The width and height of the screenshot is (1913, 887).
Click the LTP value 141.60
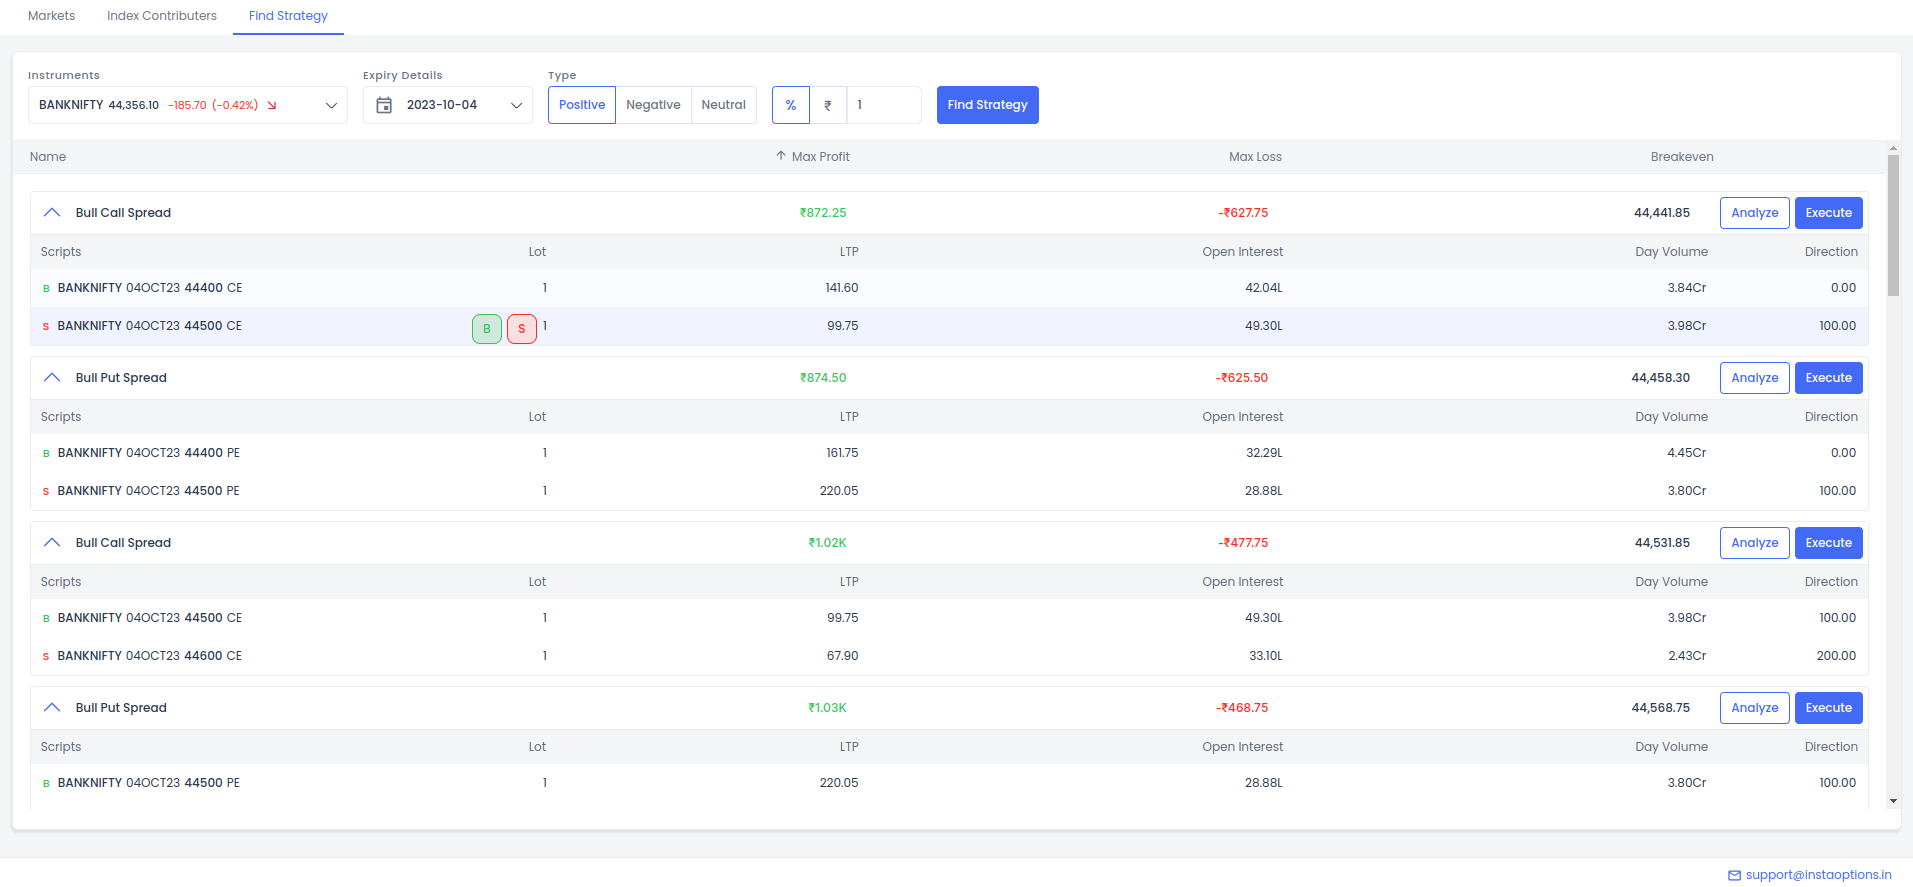[842, 288]
